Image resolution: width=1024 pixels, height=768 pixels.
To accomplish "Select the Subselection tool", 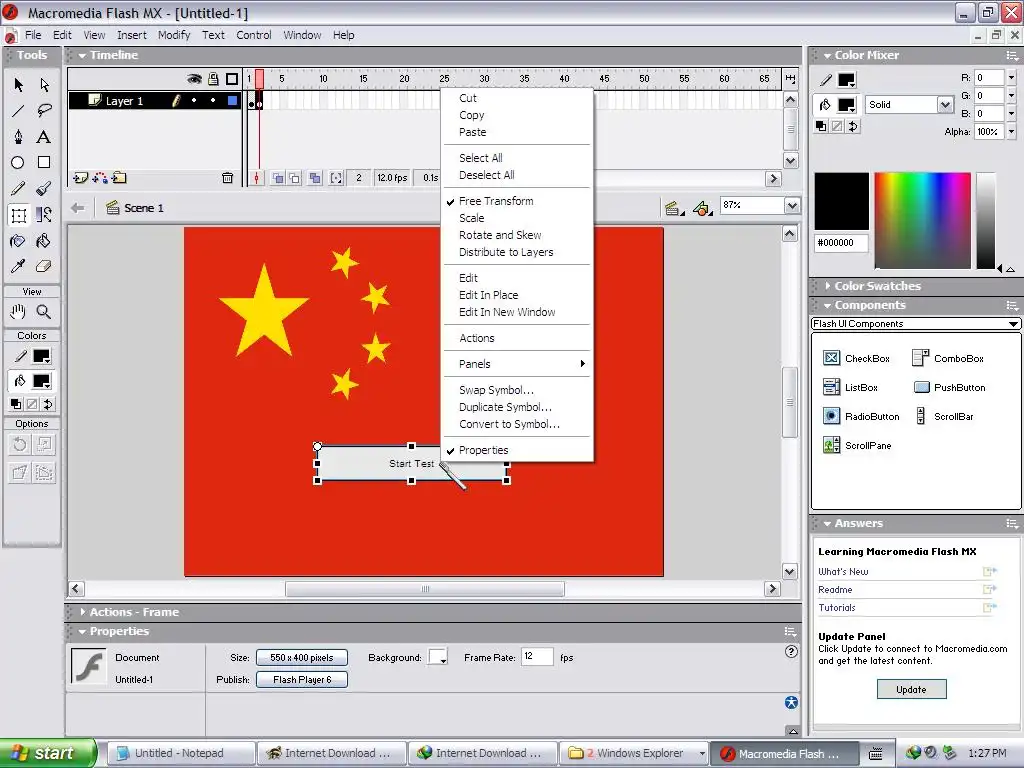I will tap(44, 85).
